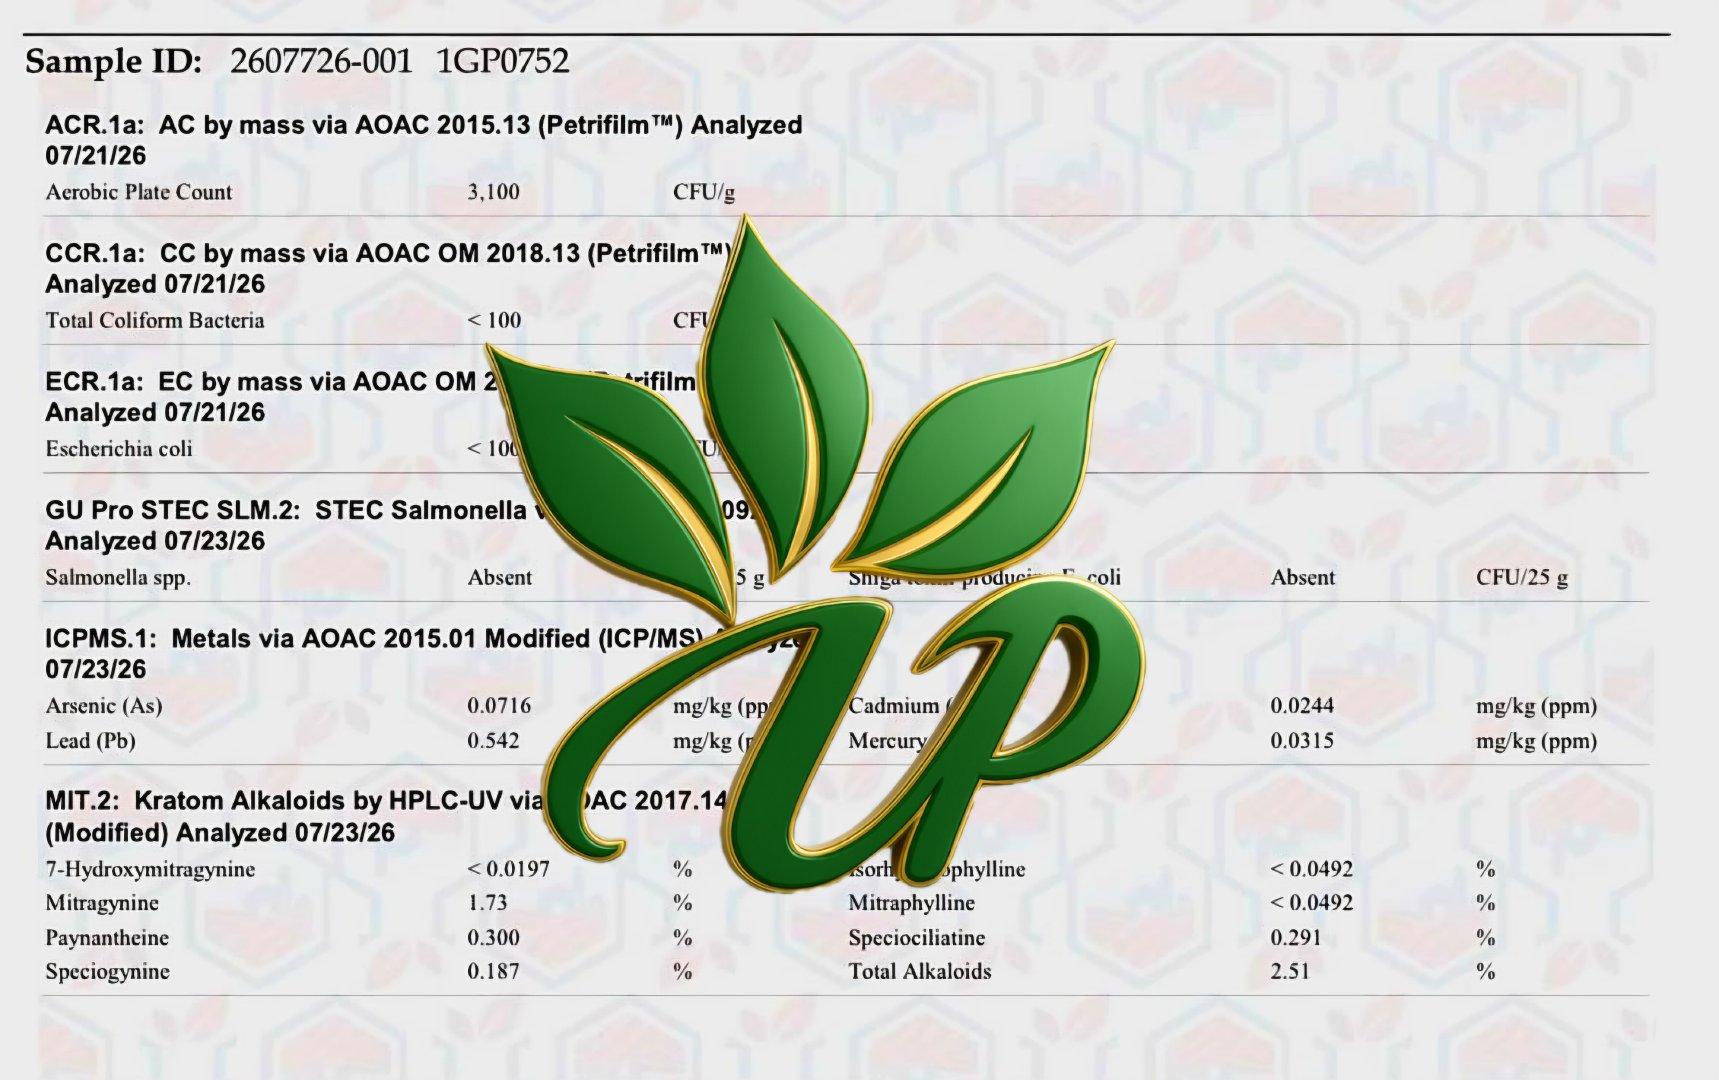Select the "CFU/25 g" unit text
This screenshot has width=1719, height=1080.
[1522, 577]
